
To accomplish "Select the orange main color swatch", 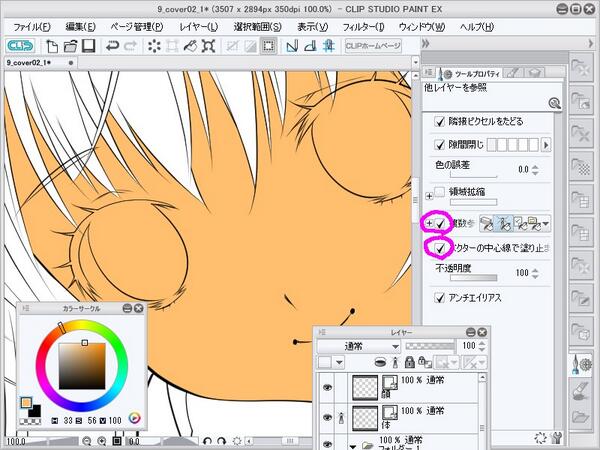I will click(26, 403).
